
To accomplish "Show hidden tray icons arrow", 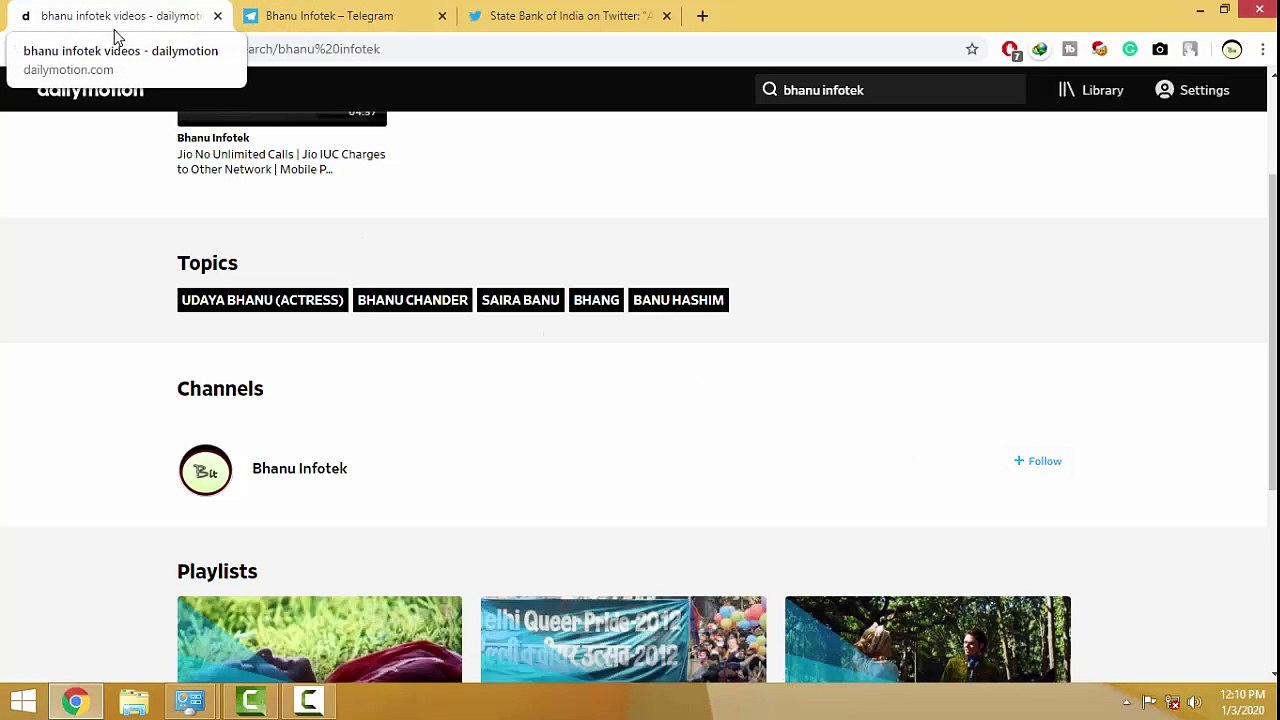I will 1127,702.
